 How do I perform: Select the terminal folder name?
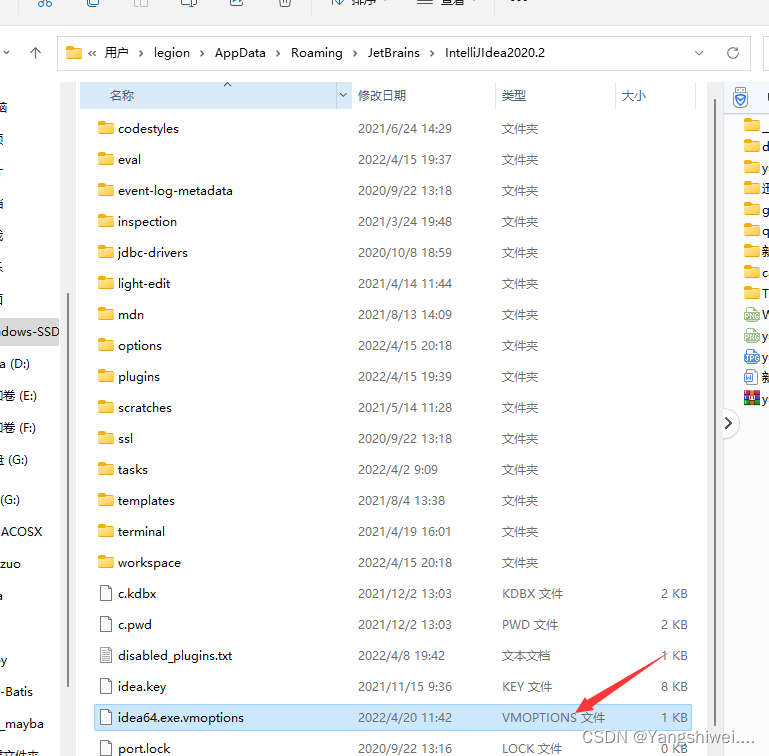[x=141, y=531]
